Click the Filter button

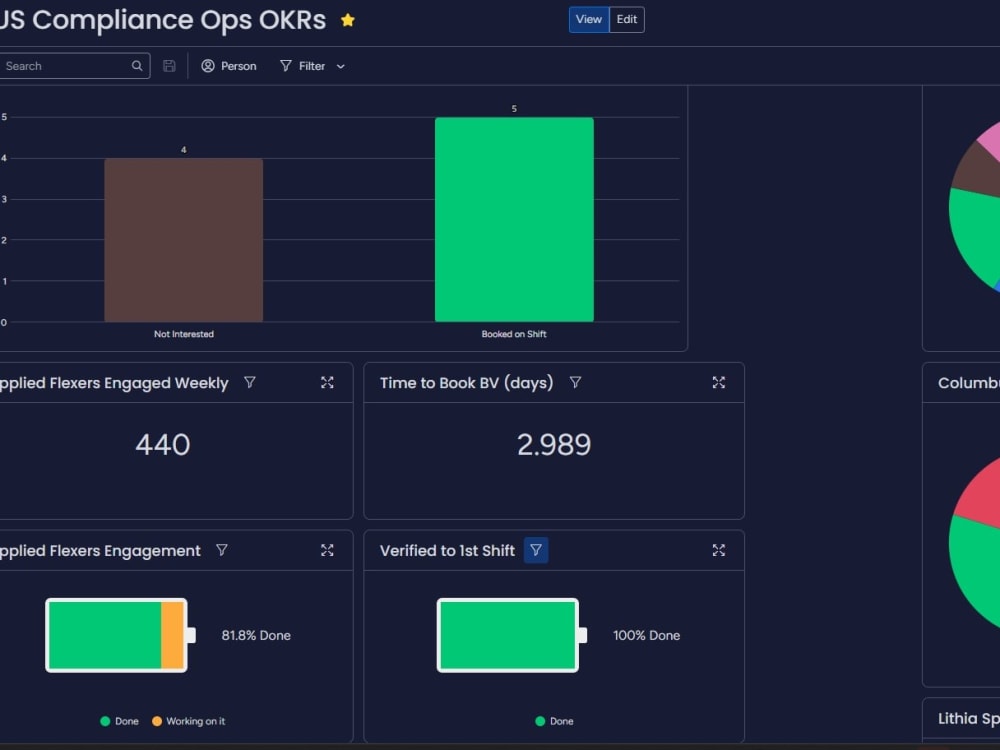click(303, 66)
